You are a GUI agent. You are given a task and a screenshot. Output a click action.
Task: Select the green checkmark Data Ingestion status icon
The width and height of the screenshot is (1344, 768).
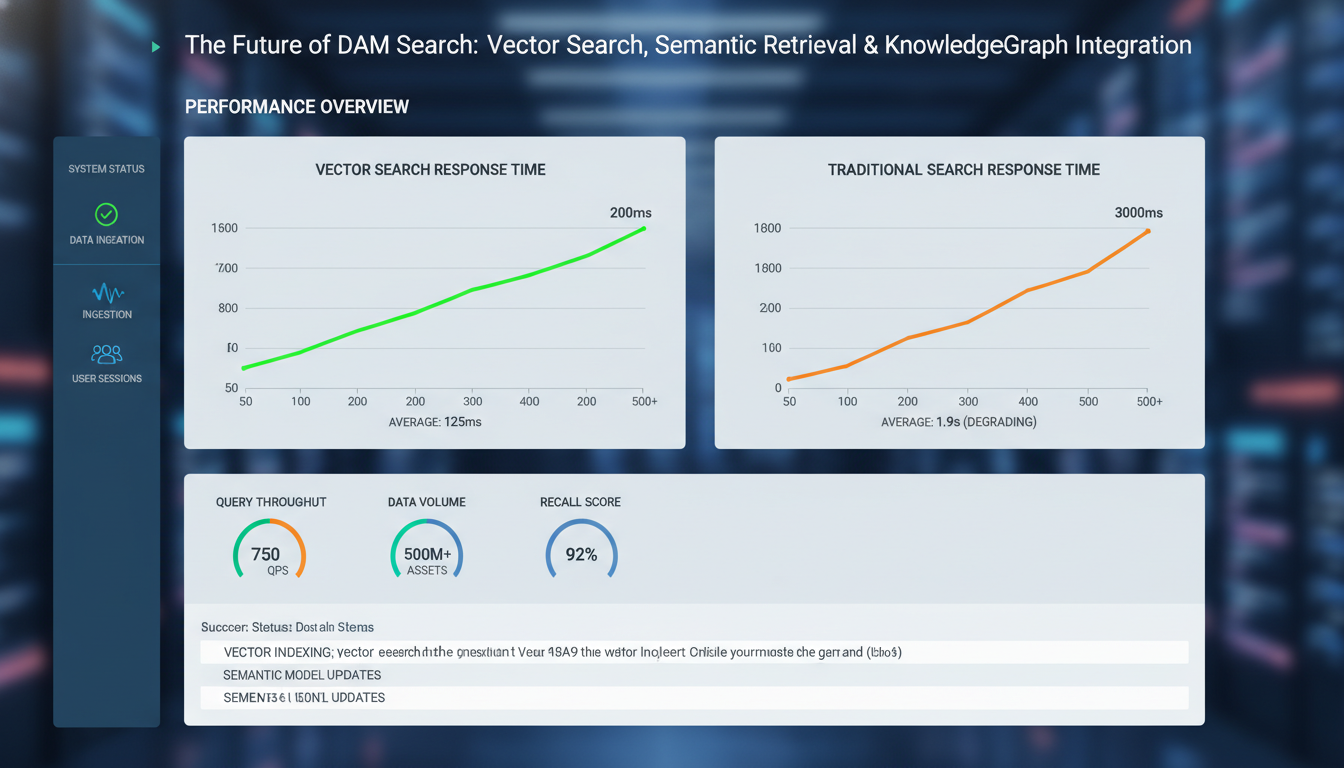pos(106,212)
